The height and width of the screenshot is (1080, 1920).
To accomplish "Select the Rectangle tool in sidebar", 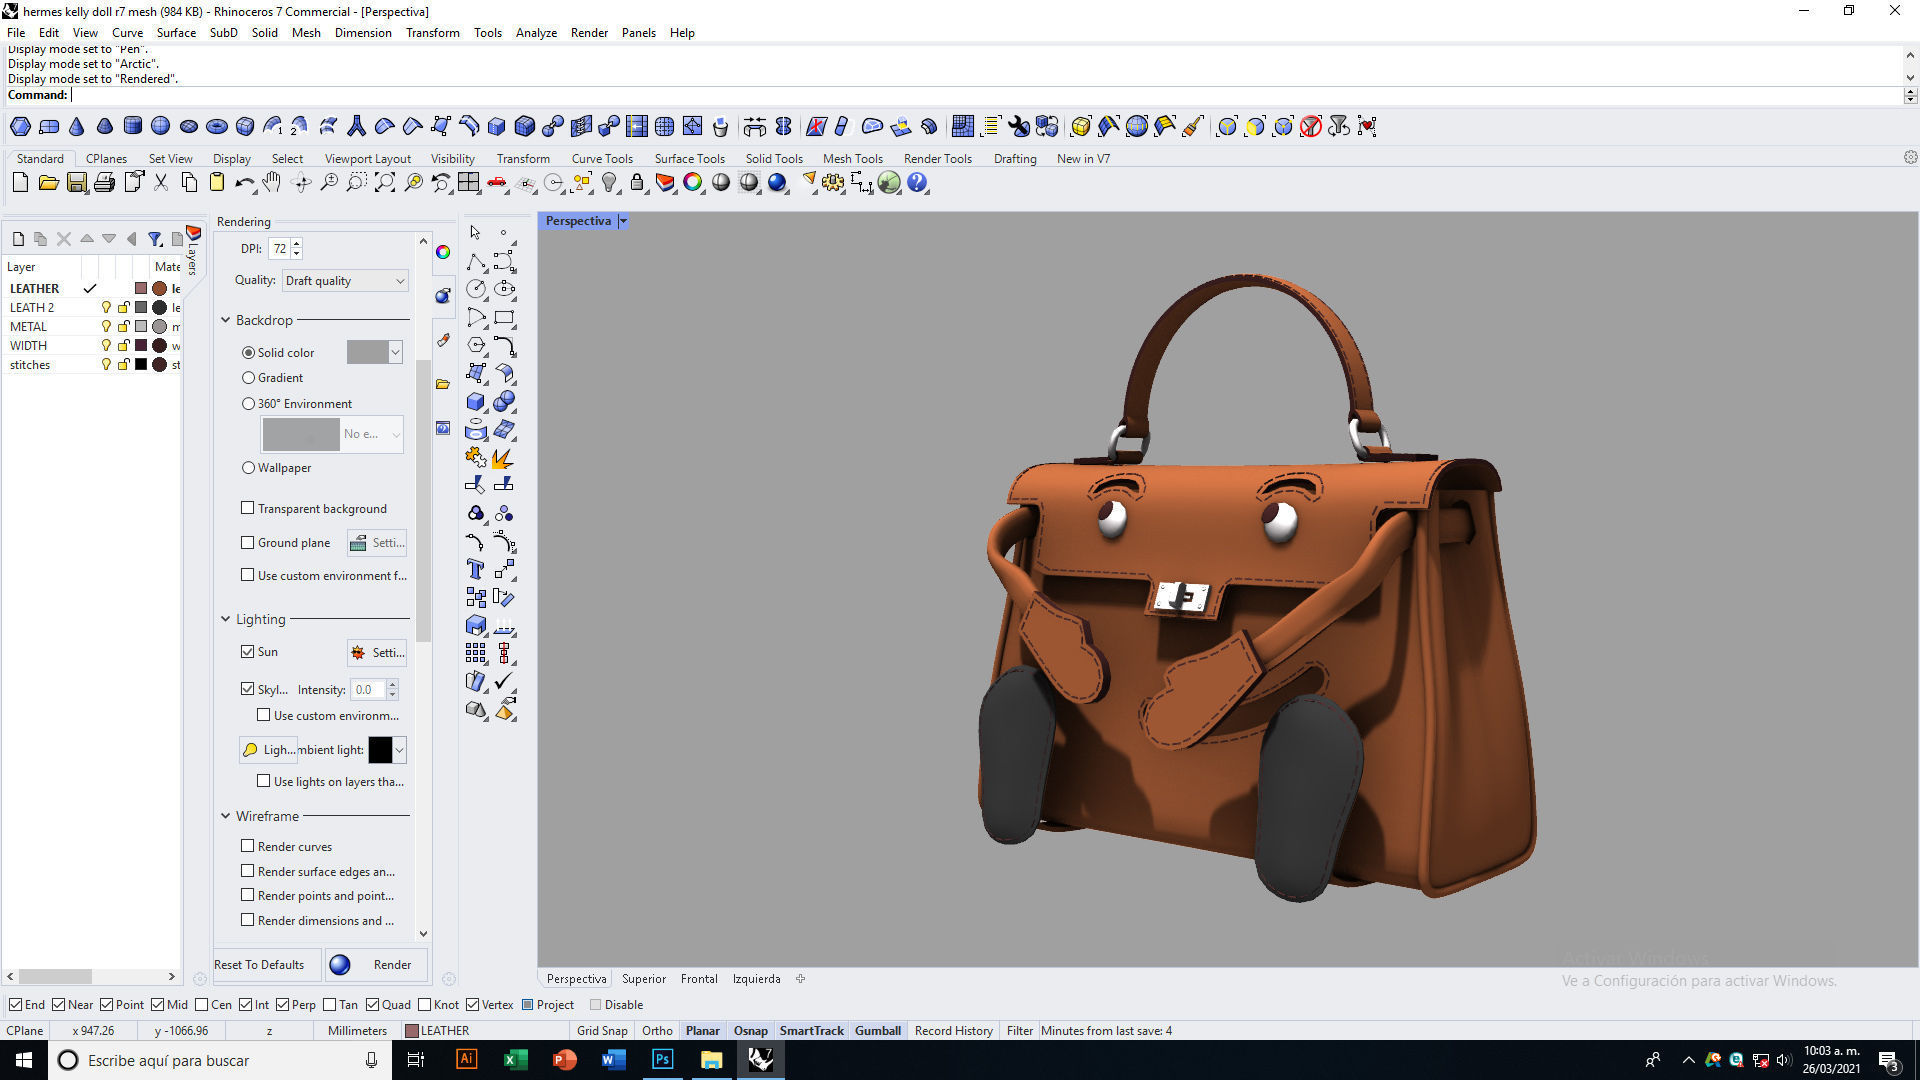I will point(504,318).
